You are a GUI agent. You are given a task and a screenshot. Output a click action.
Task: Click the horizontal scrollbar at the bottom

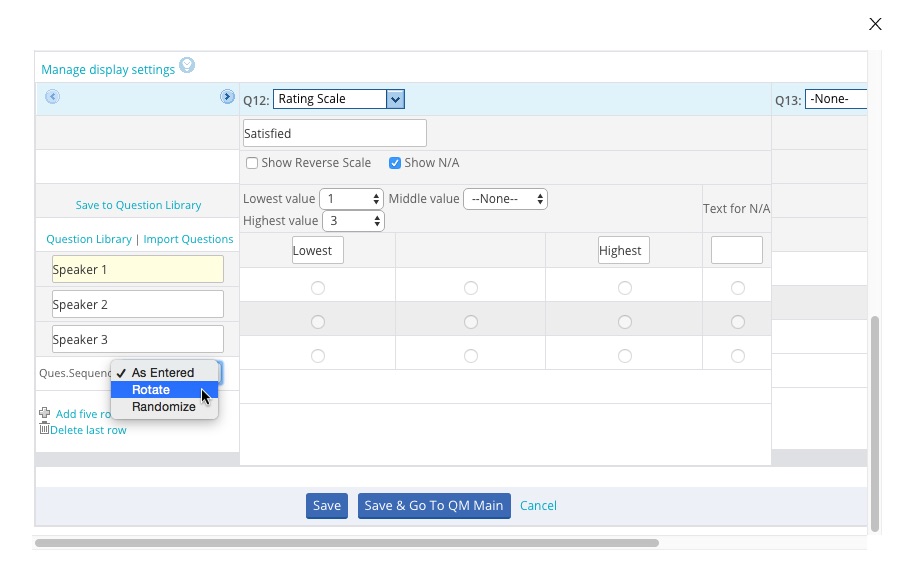click(346, 543)
